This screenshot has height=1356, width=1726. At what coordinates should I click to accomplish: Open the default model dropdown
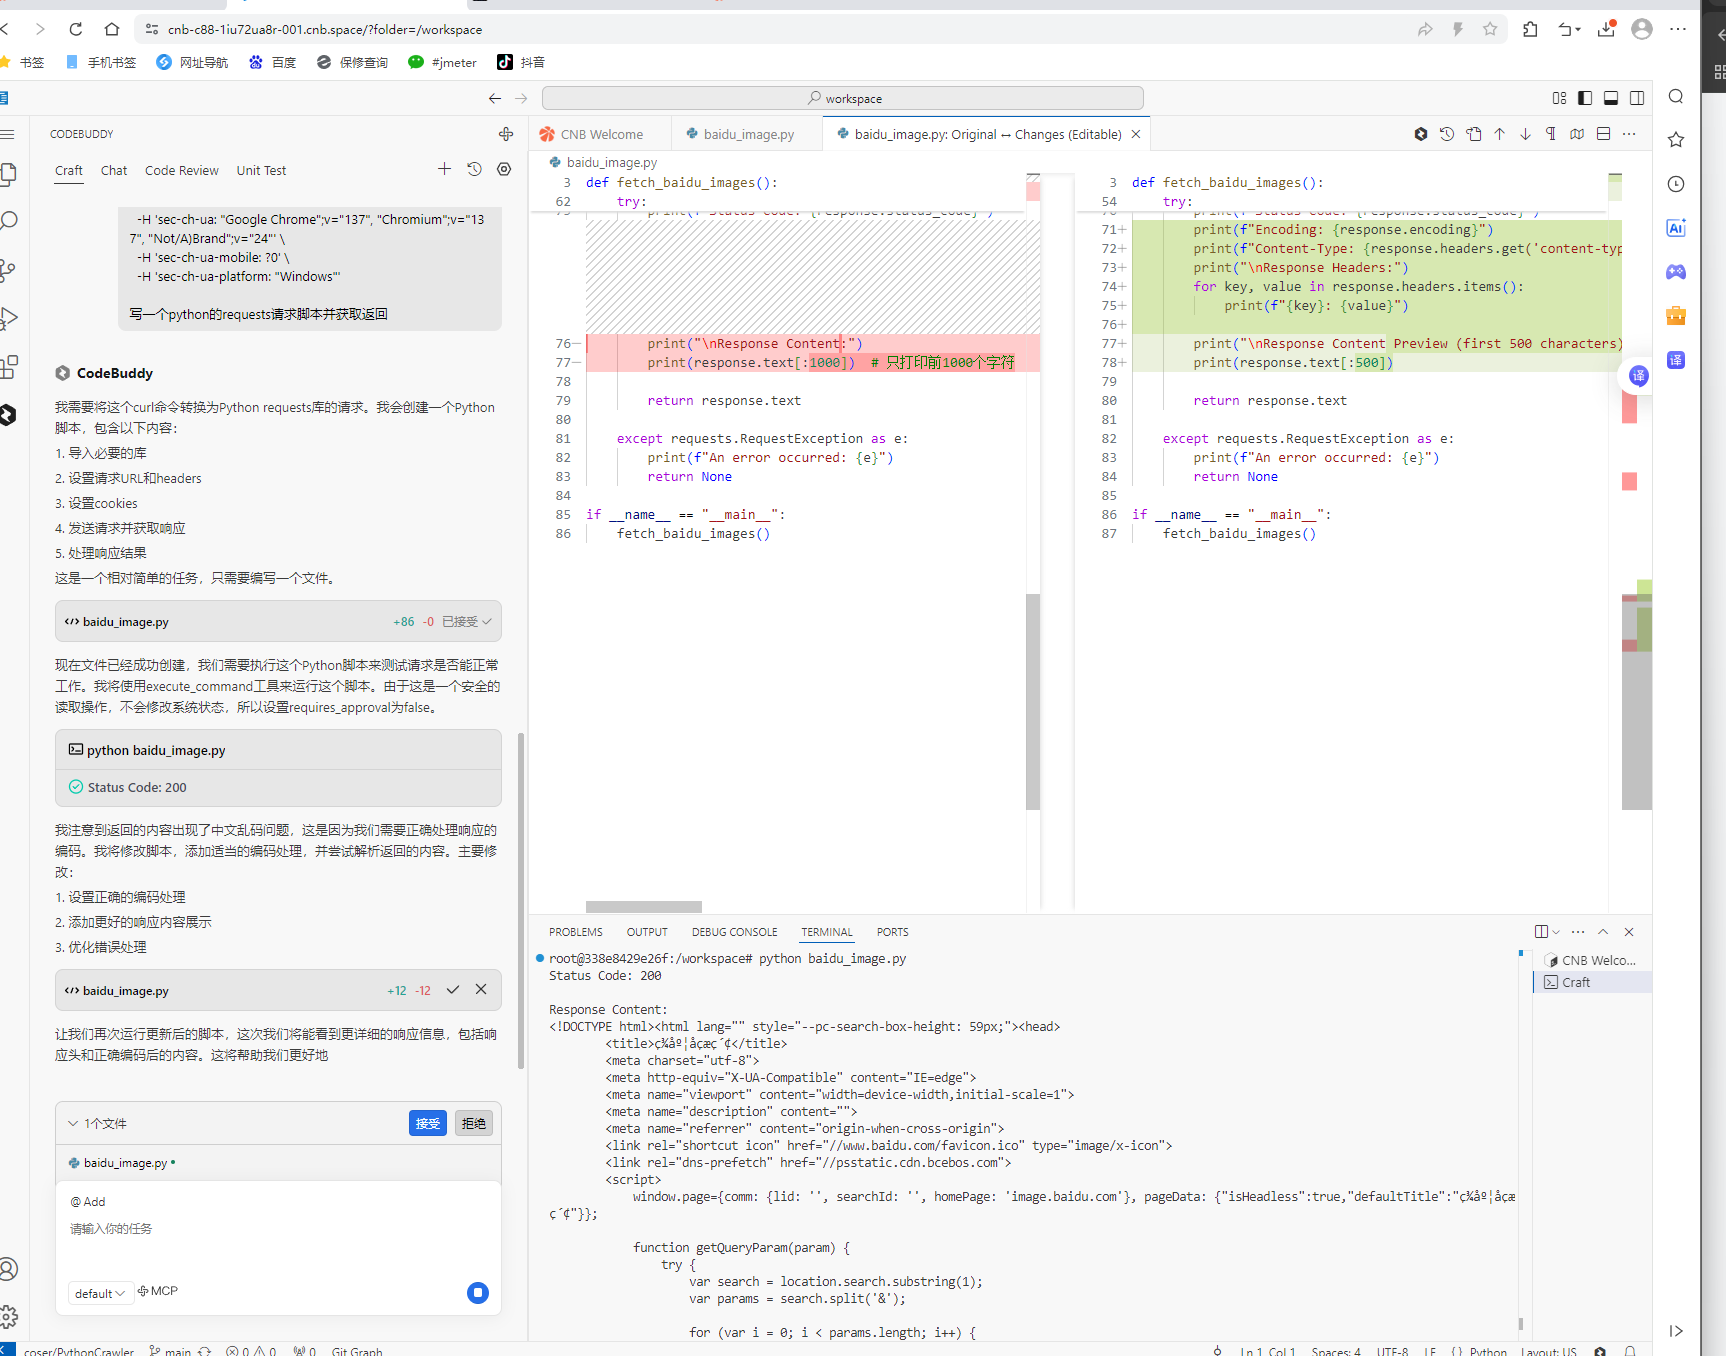point(100,1293)
